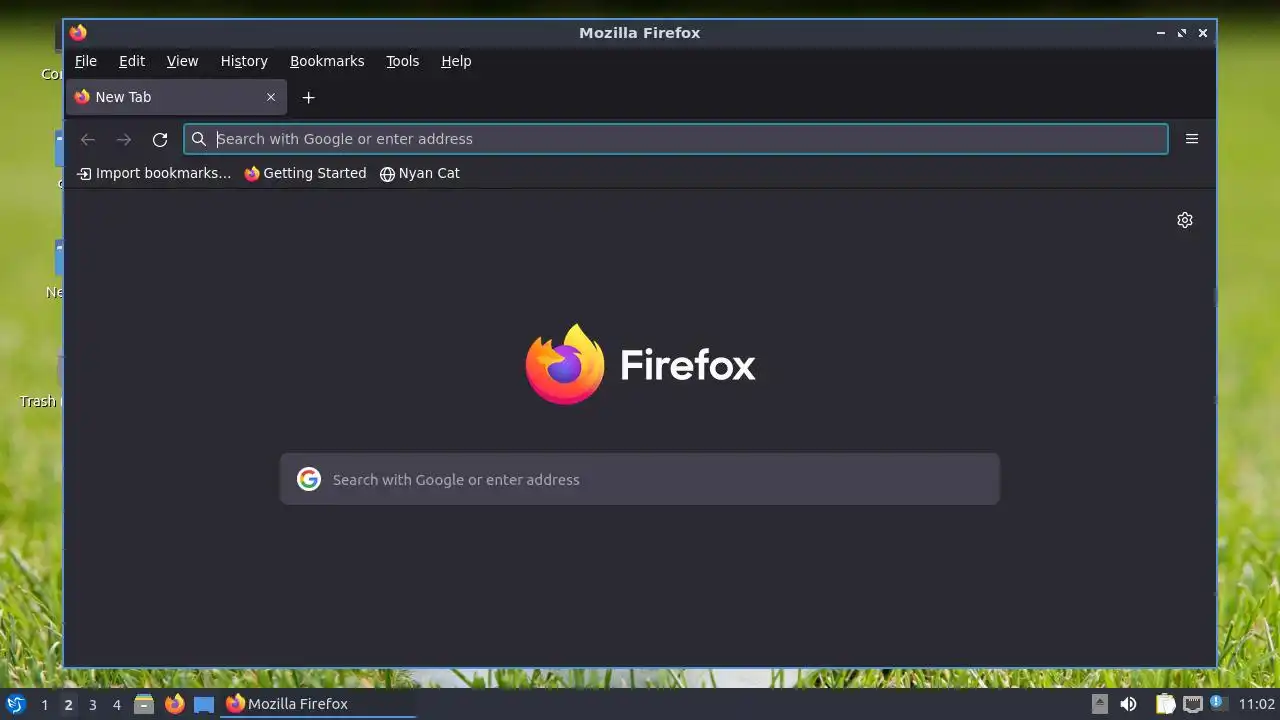This screenshot has width=1280, height=720.
Task: Open the Firefox launcher in the taskbar
Action: click(x=175, y=704)
